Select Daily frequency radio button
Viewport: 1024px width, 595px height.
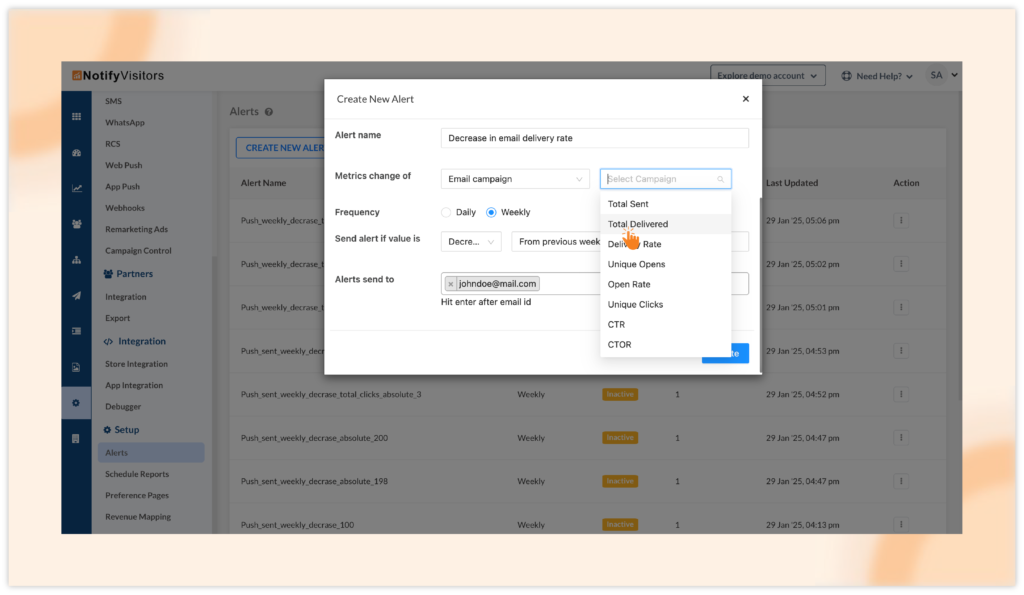click(x=446, y=212)
